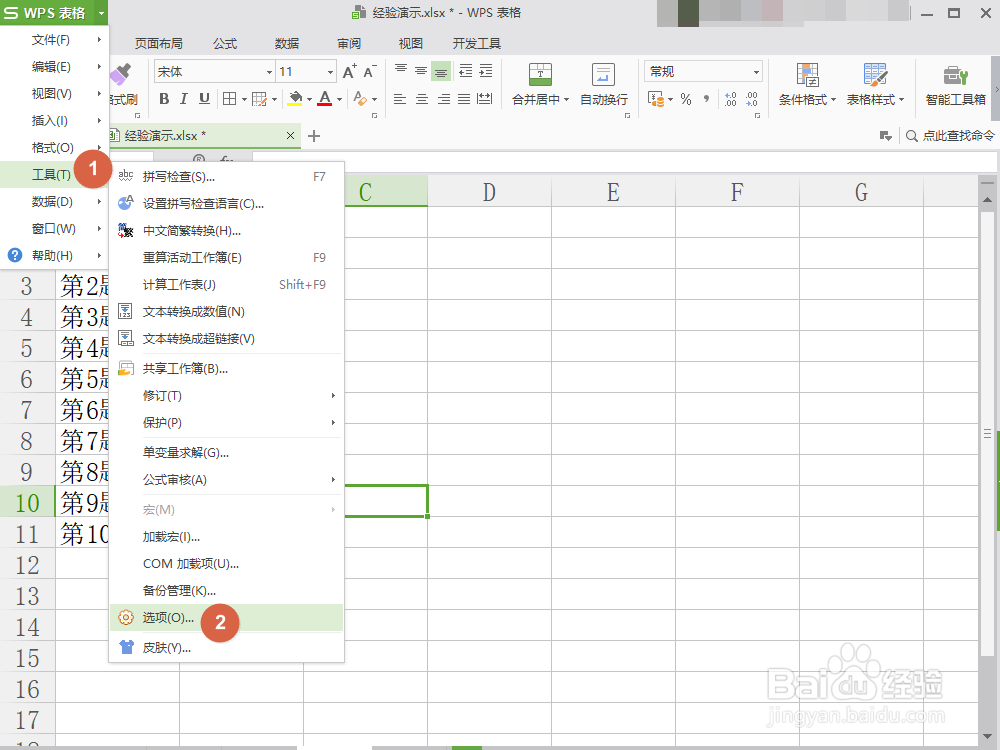This screenshot has width=1000, height=750.
Task: Click the 自动换行 wrap text icon
Action: point(601,97)
